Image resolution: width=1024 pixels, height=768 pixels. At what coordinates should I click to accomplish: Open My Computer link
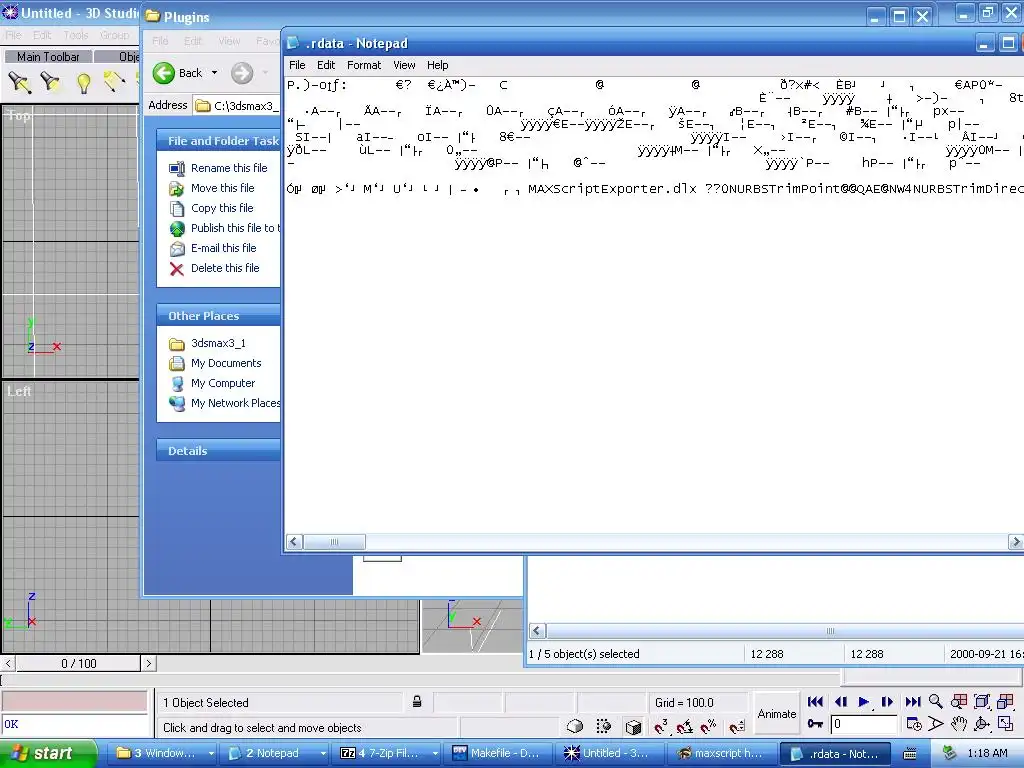(x=223, y=383)
